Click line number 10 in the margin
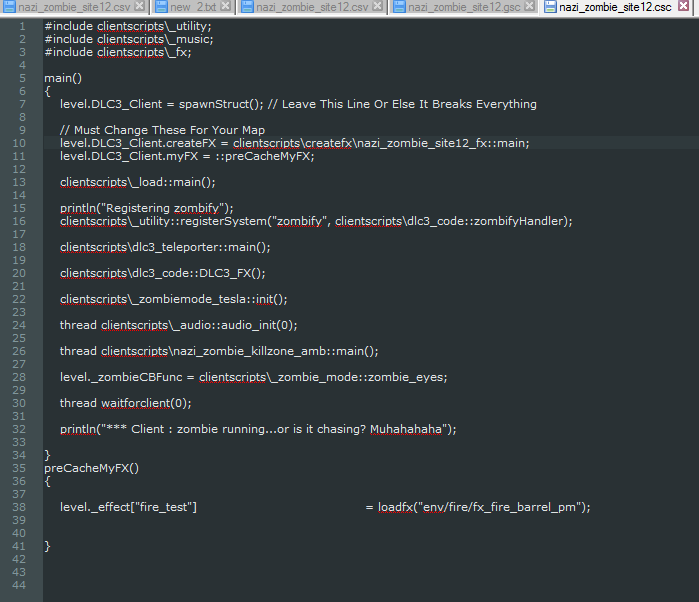The height and width of the screenshot is (602, 699). pos(19,143)
